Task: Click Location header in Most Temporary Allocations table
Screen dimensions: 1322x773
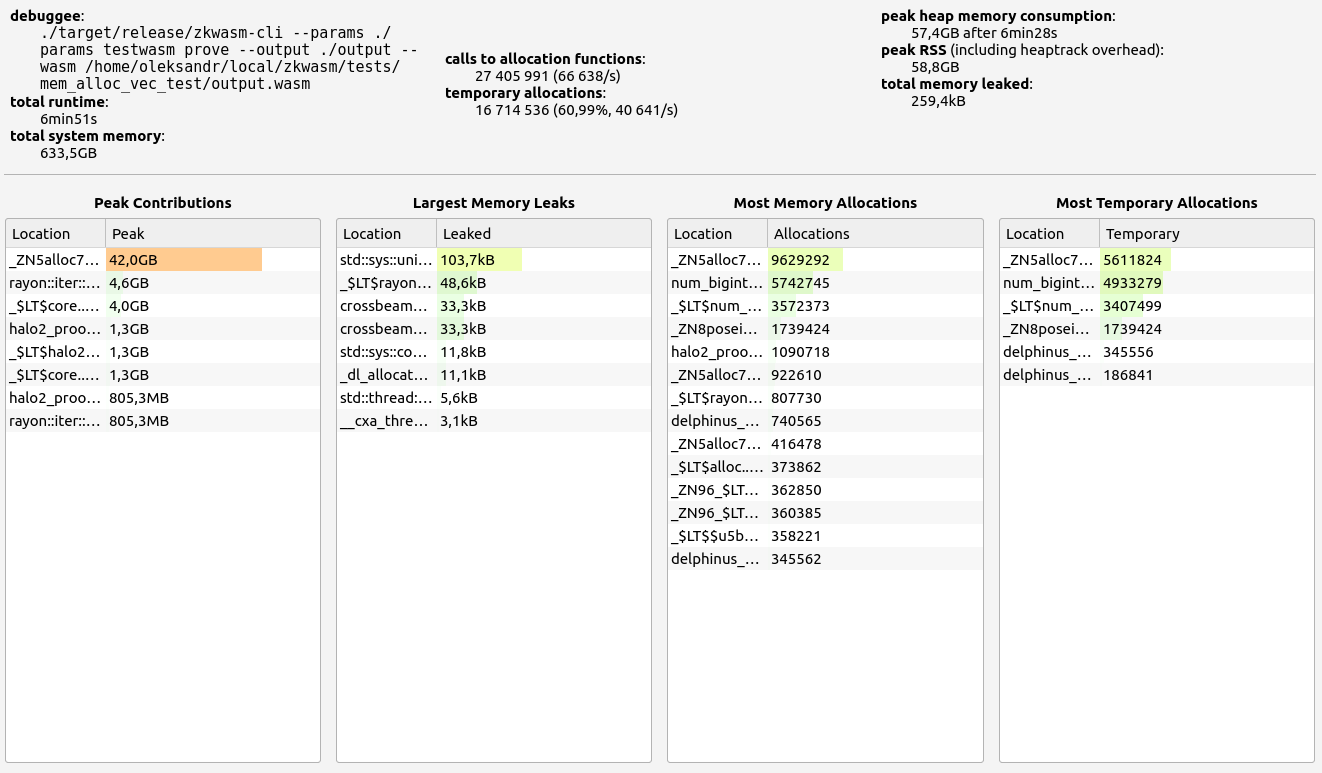Action: click(1049, 233)
